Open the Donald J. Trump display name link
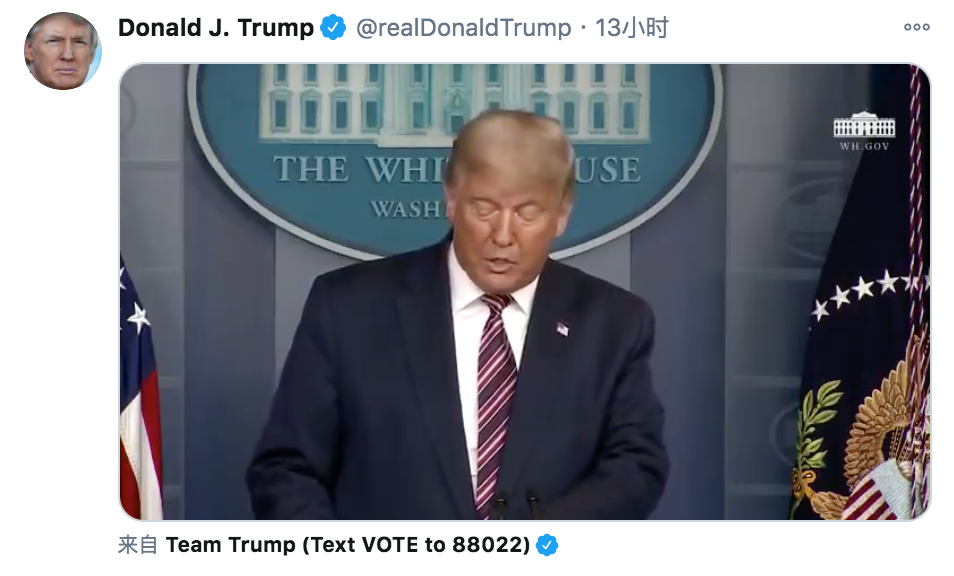Screen dimensions: 954x576 point(216,27)
